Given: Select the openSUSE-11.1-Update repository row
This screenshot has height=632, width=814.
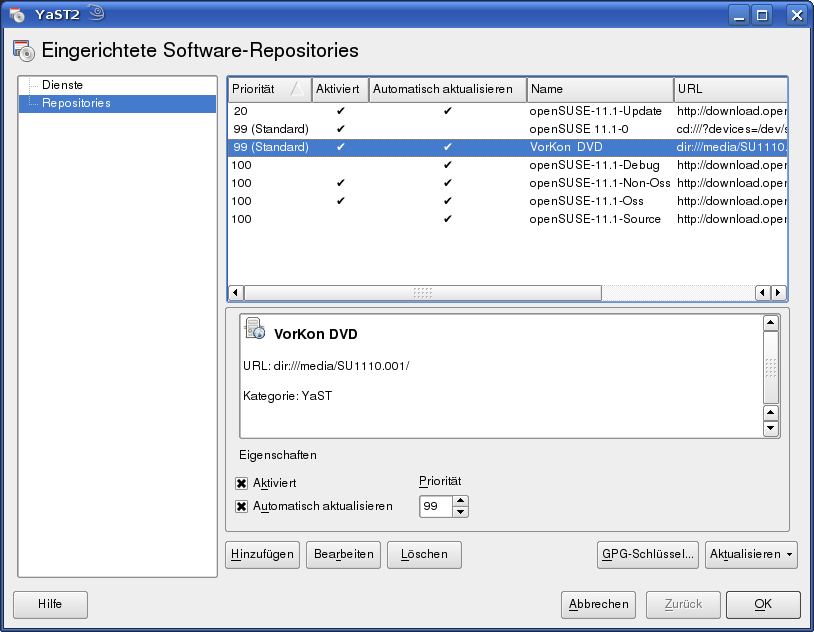Looking at the screenshot, I should (x=508, y=111).
